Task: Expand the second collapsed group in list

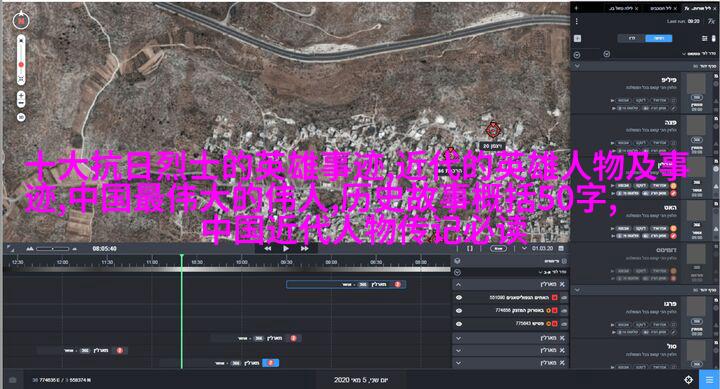Action: [x=458, y=338]
